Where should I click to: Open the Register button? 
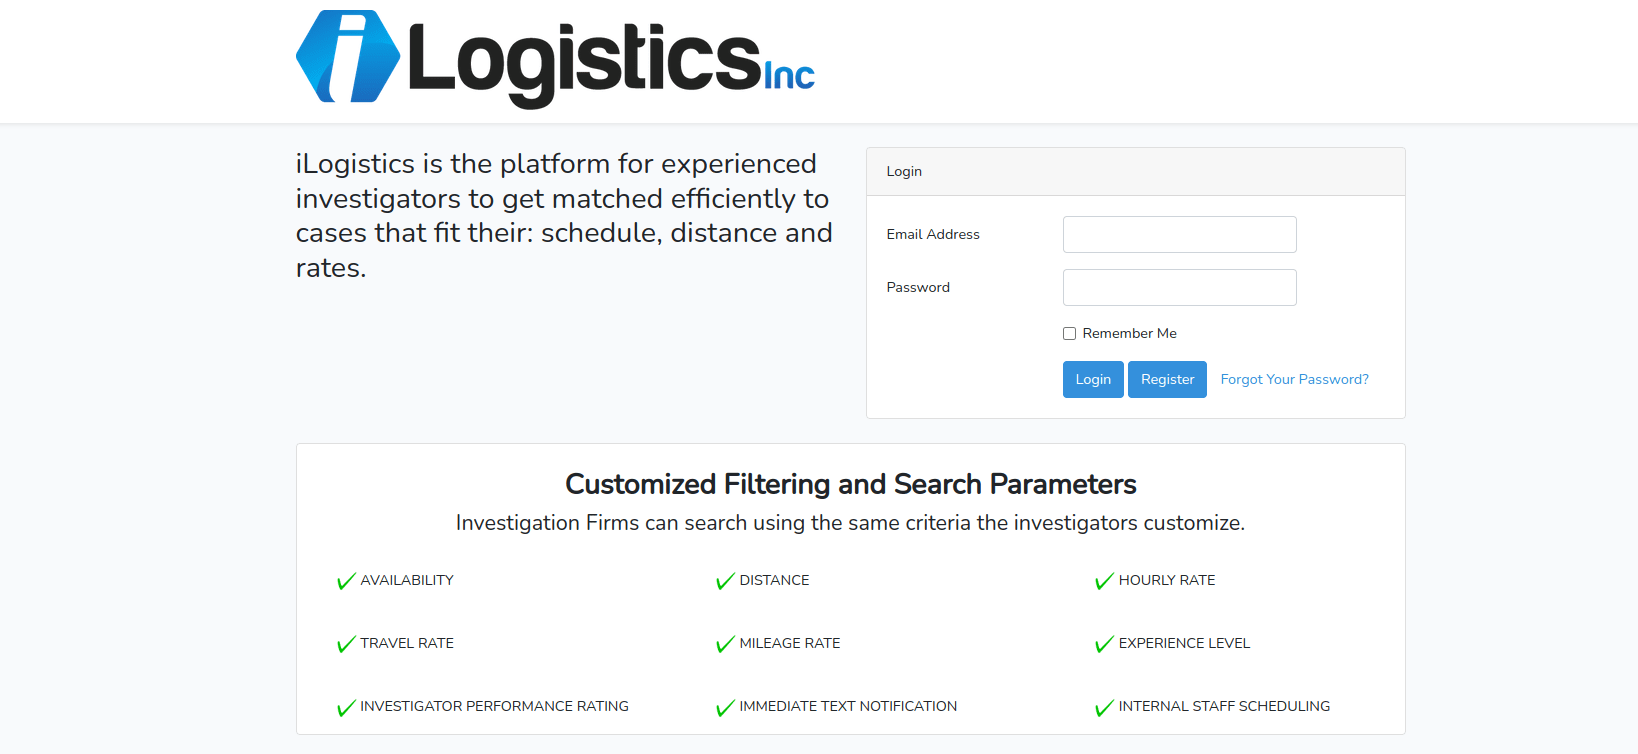coord(1167,379)
